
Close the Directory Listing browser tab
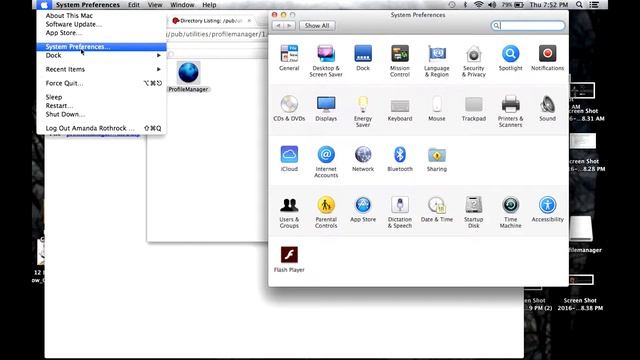coord(249,20)
